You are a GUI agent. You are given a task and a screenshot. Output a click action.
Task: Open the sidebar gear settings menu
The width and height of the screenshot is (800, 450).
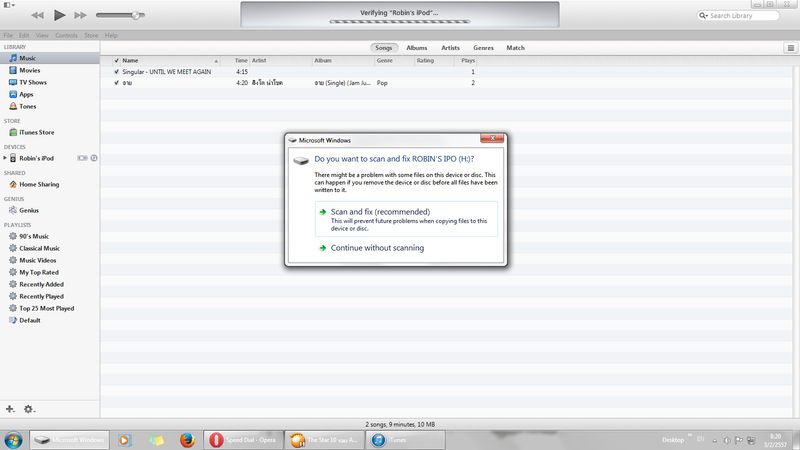click(29, 409)
